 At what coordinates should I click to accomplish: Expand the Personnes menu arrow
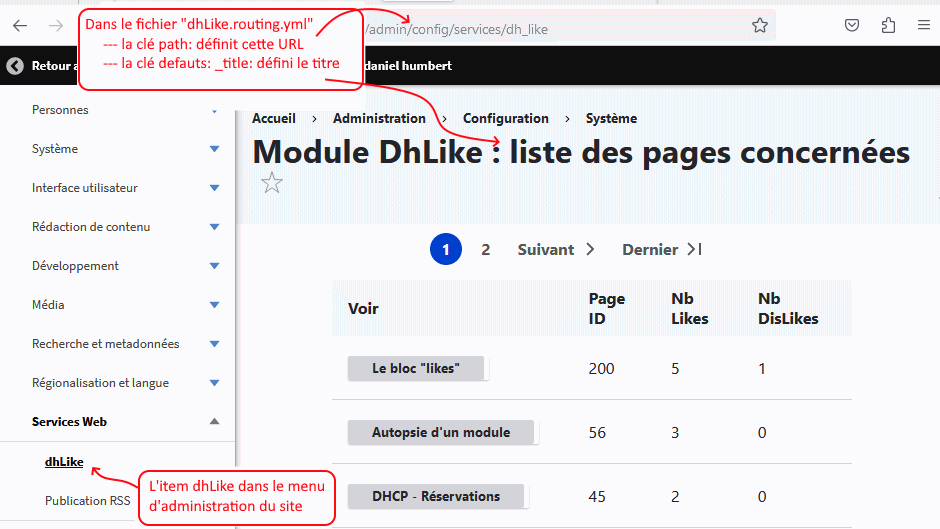(x=215, y=111)
